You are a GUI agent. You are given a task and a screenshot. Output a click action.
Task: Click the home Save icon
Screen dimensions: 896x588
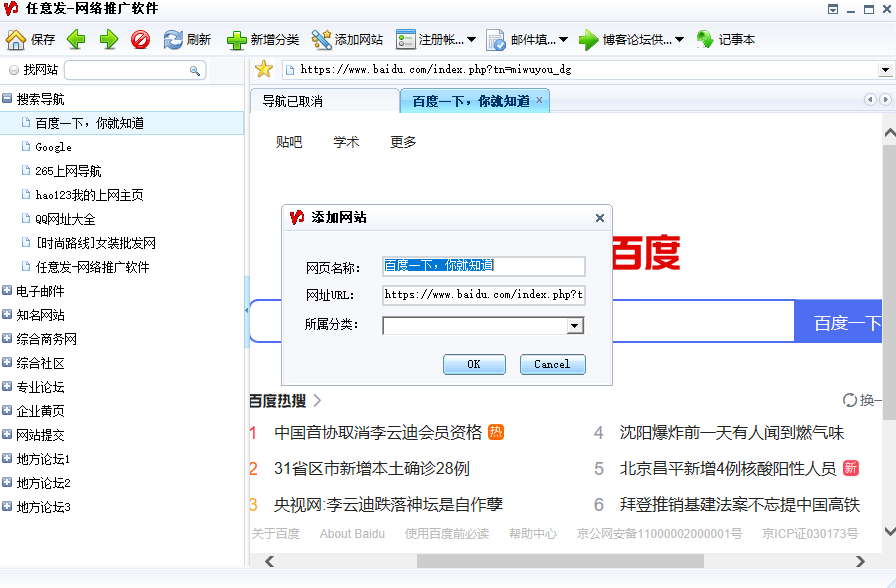(x=16, y=39)
